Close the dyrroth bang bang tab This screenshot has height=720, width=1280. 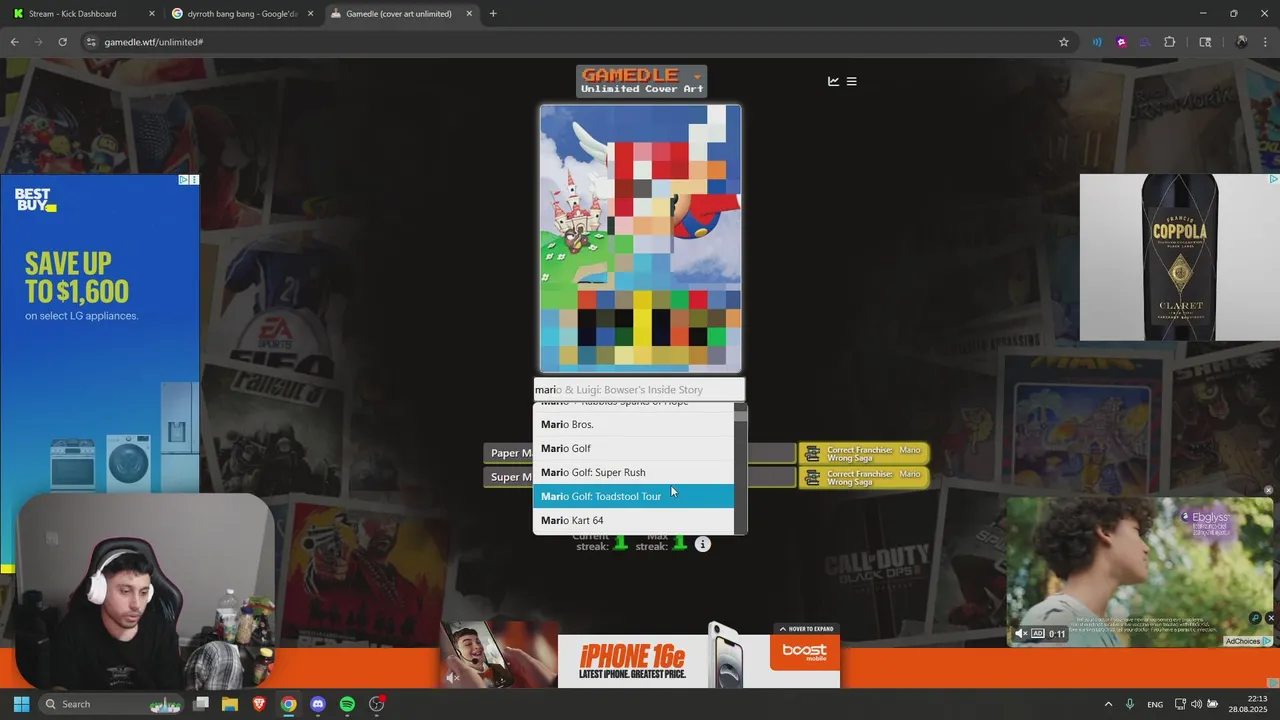point(310,14)
